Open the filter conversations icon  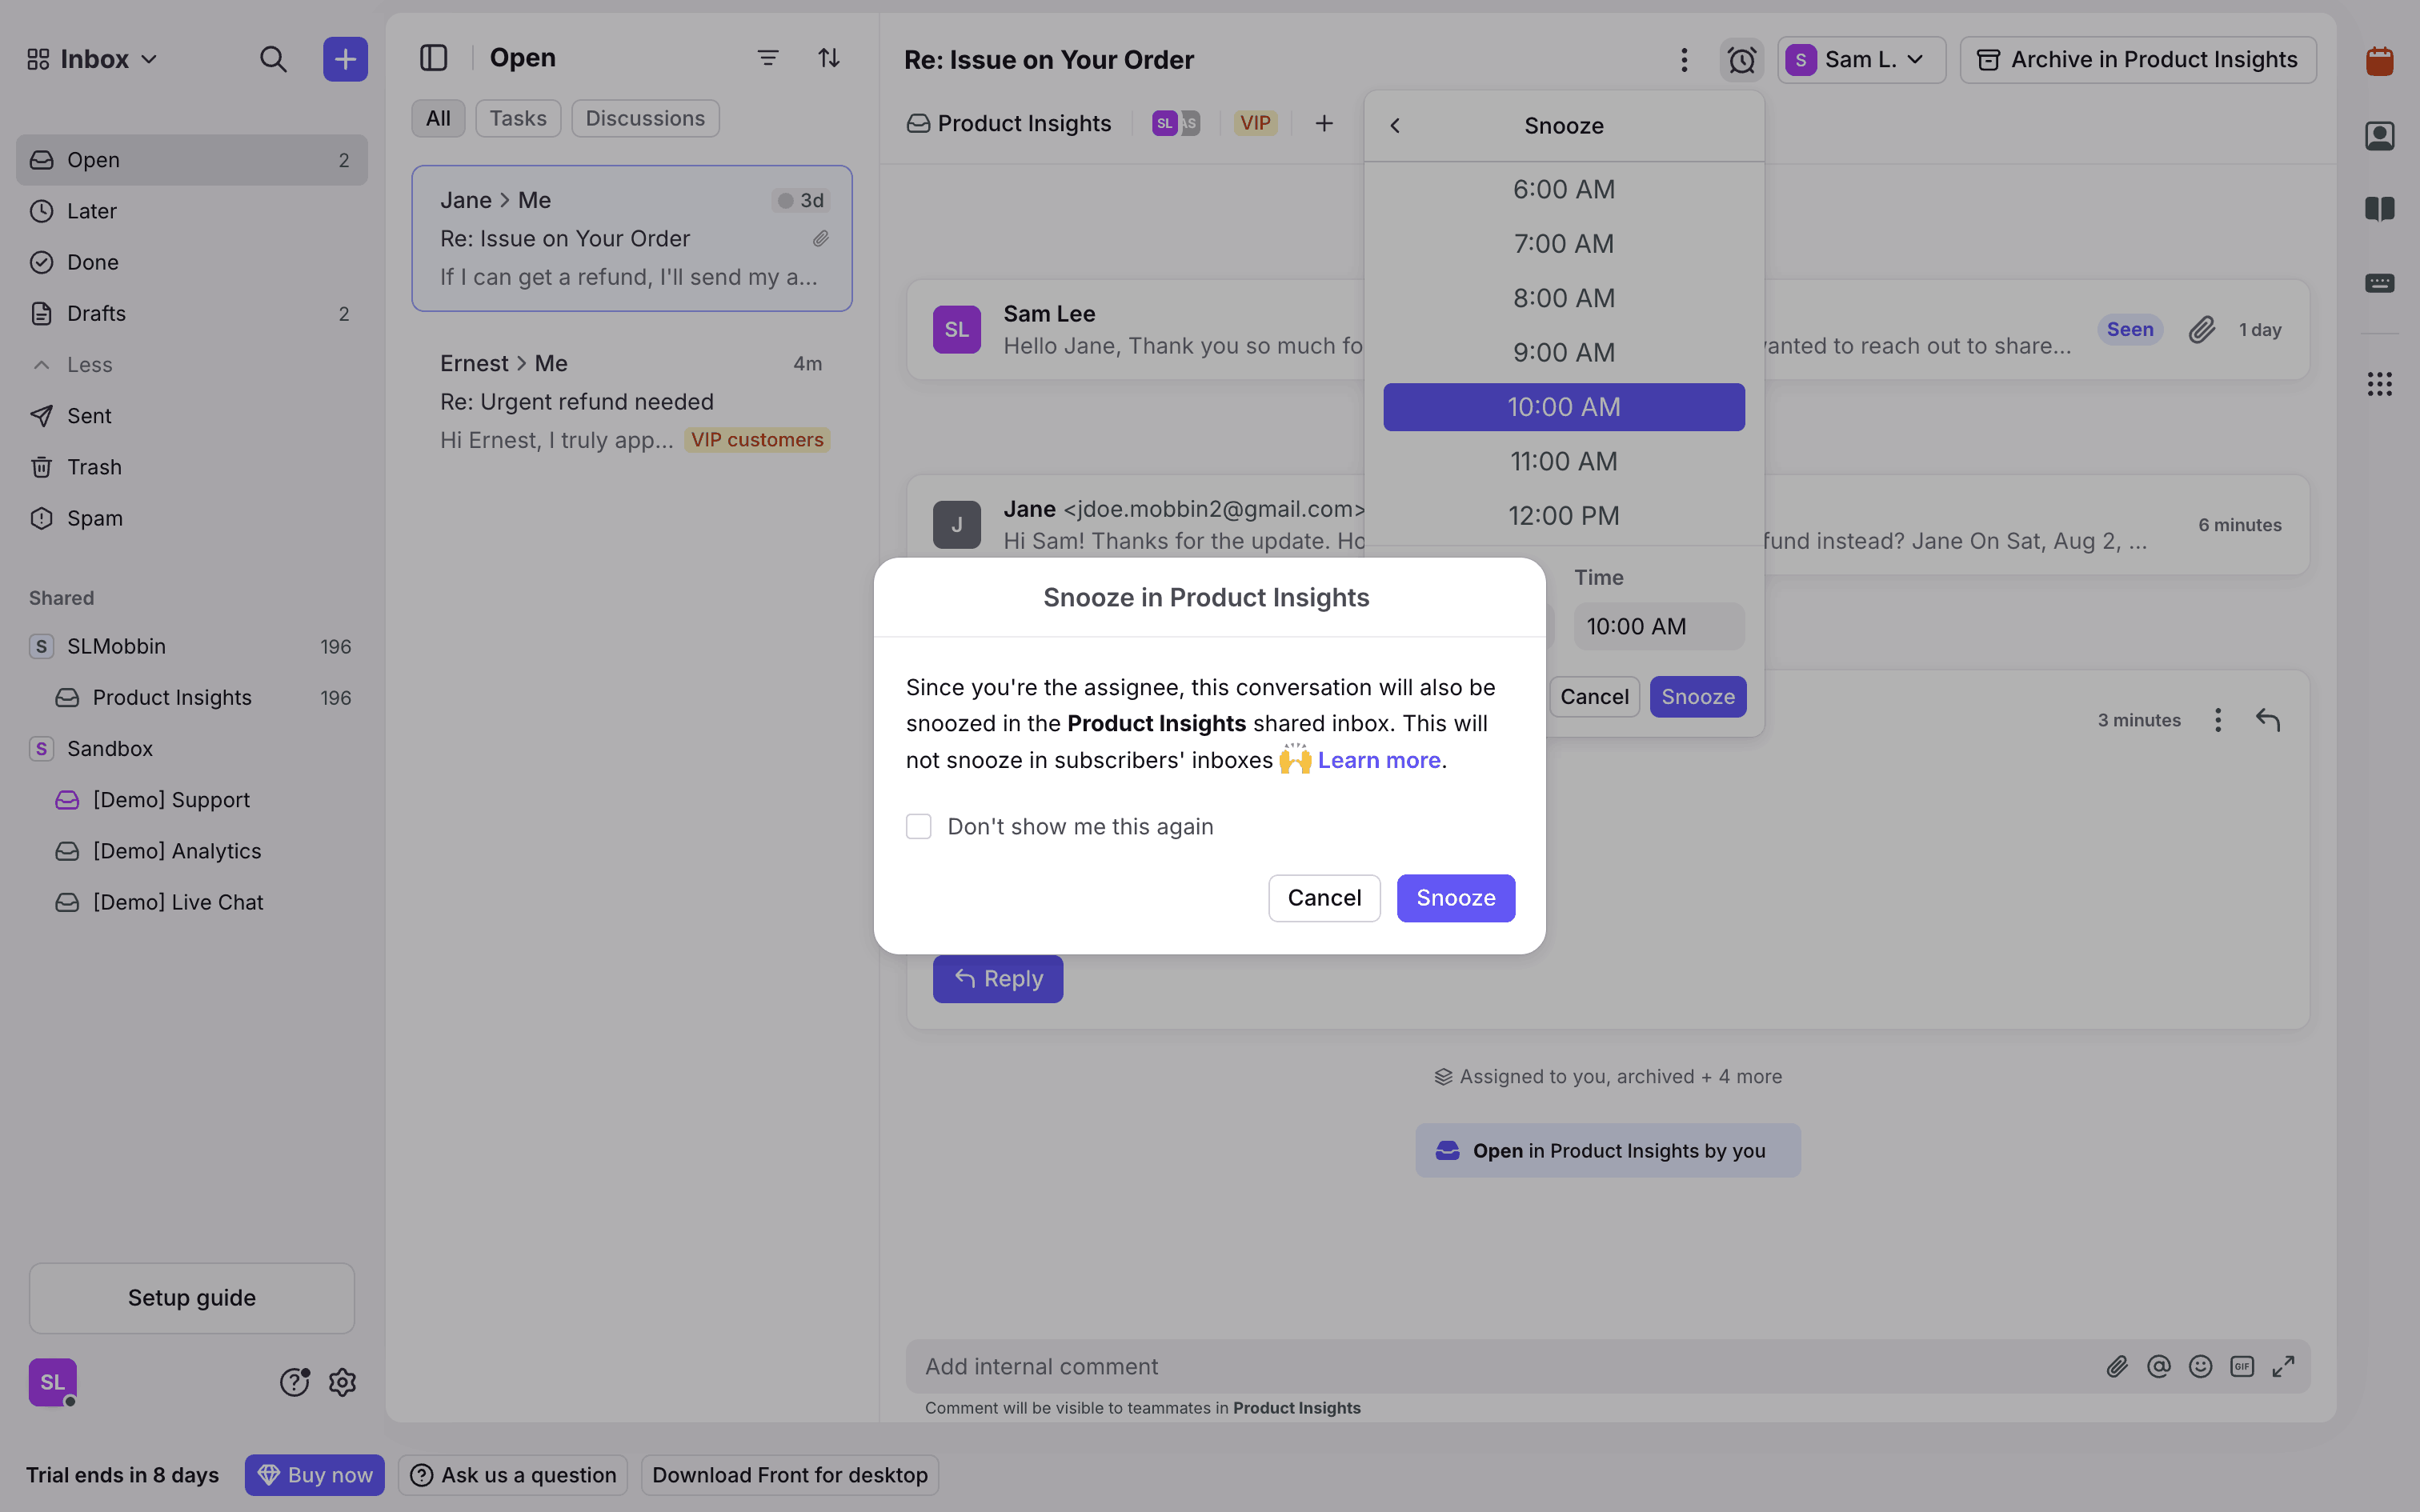767,58
